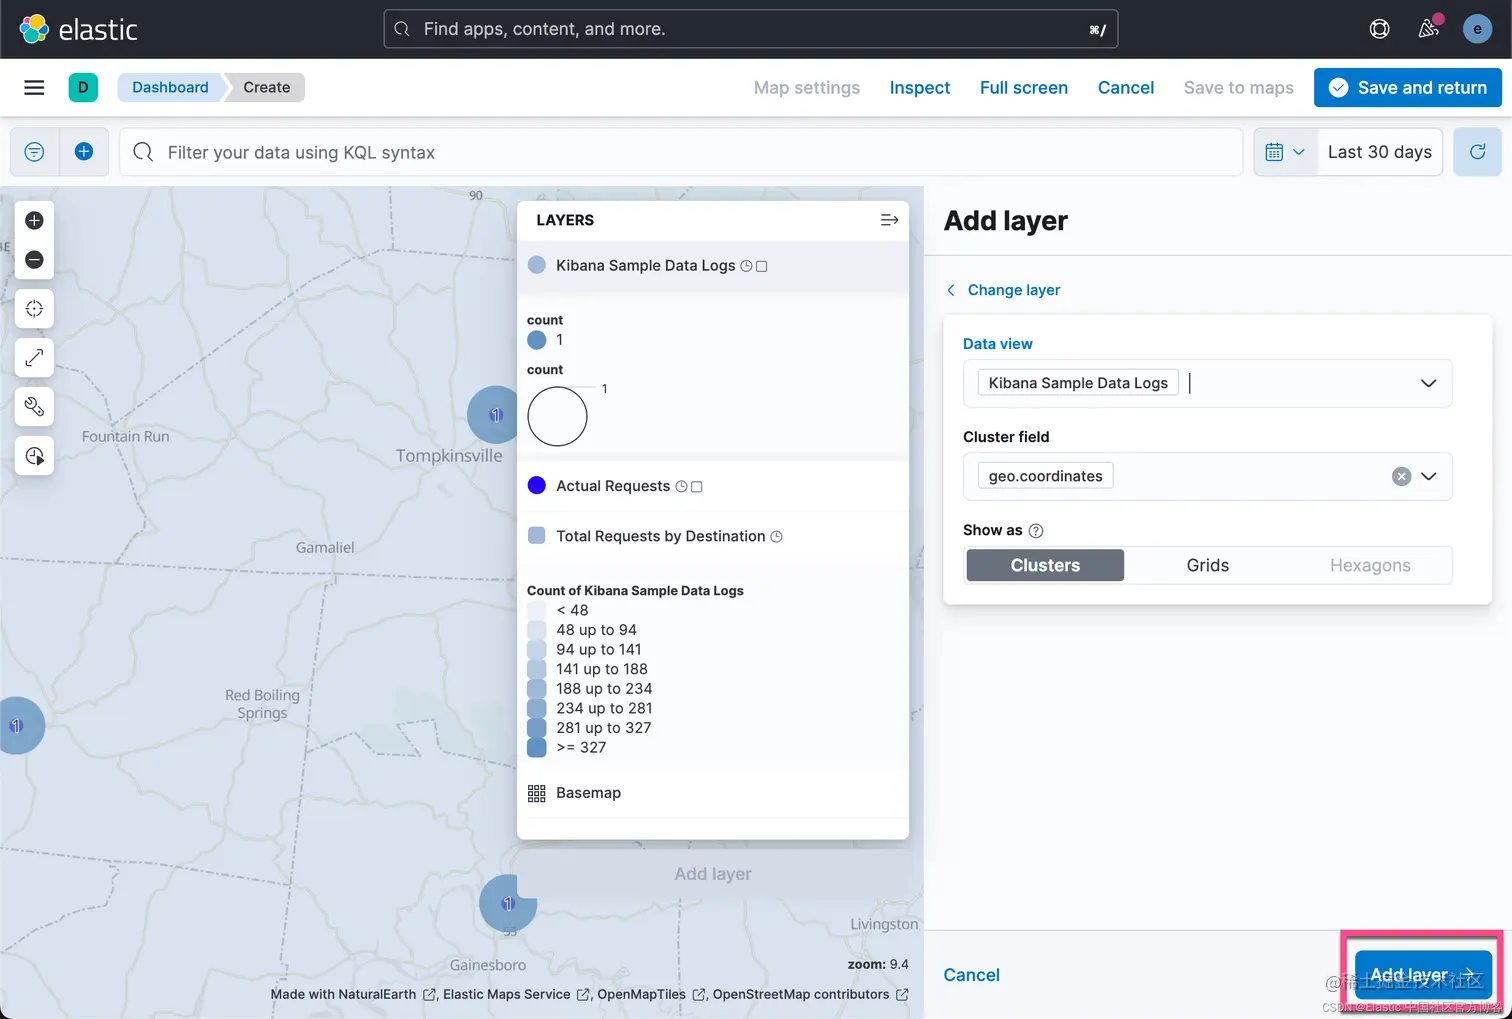Viewport: 1512px width, 1019px height.
Task: Open Elastic Maps Service link
Action: coord(514,995)
